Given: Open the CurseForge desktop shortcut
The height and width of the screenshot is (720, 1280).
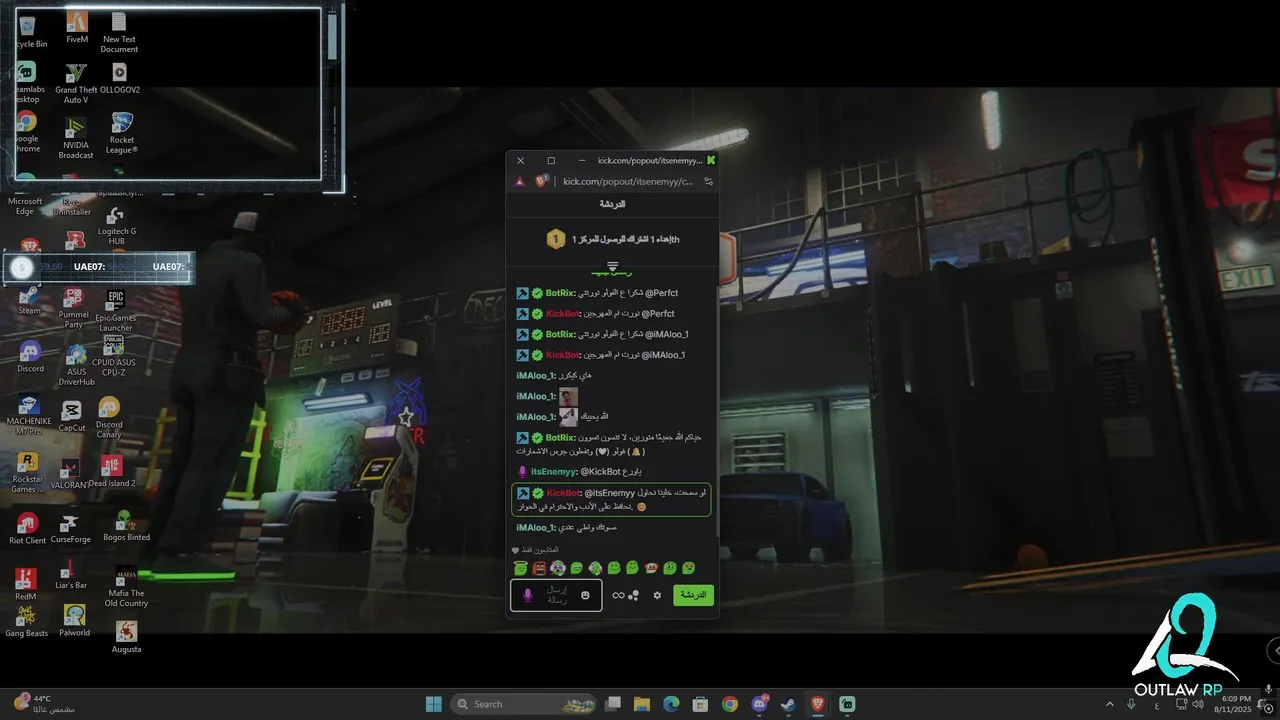Looking at the screenshot, I should point(70,530).
